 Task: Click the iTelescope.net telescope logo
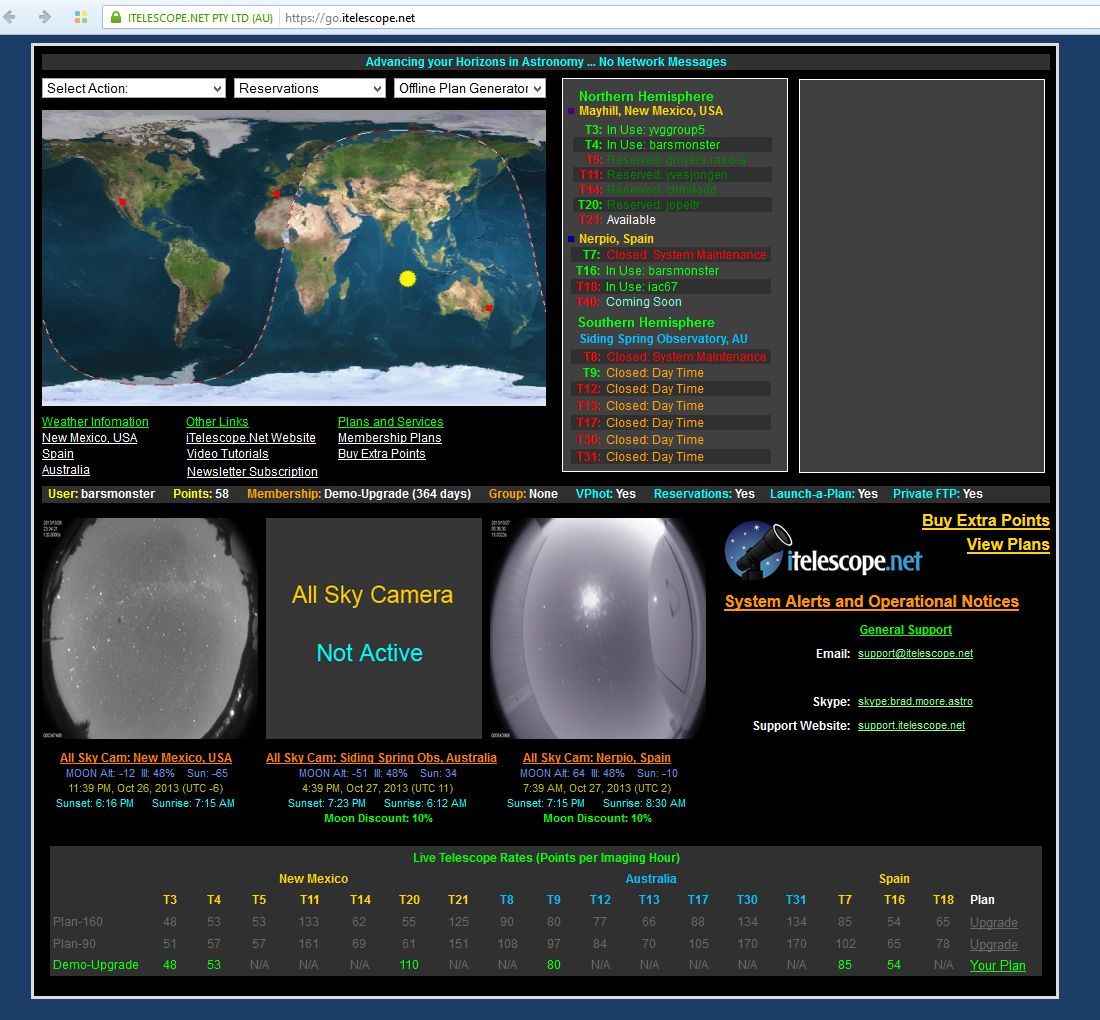coord(822,552)
